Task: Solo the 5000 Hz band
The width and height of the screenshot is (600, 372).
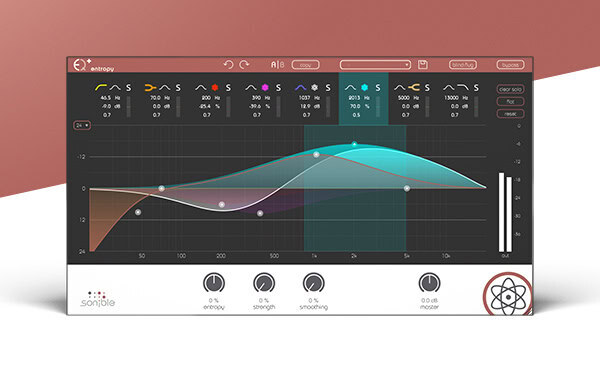Action: click(x=427, y=88)
